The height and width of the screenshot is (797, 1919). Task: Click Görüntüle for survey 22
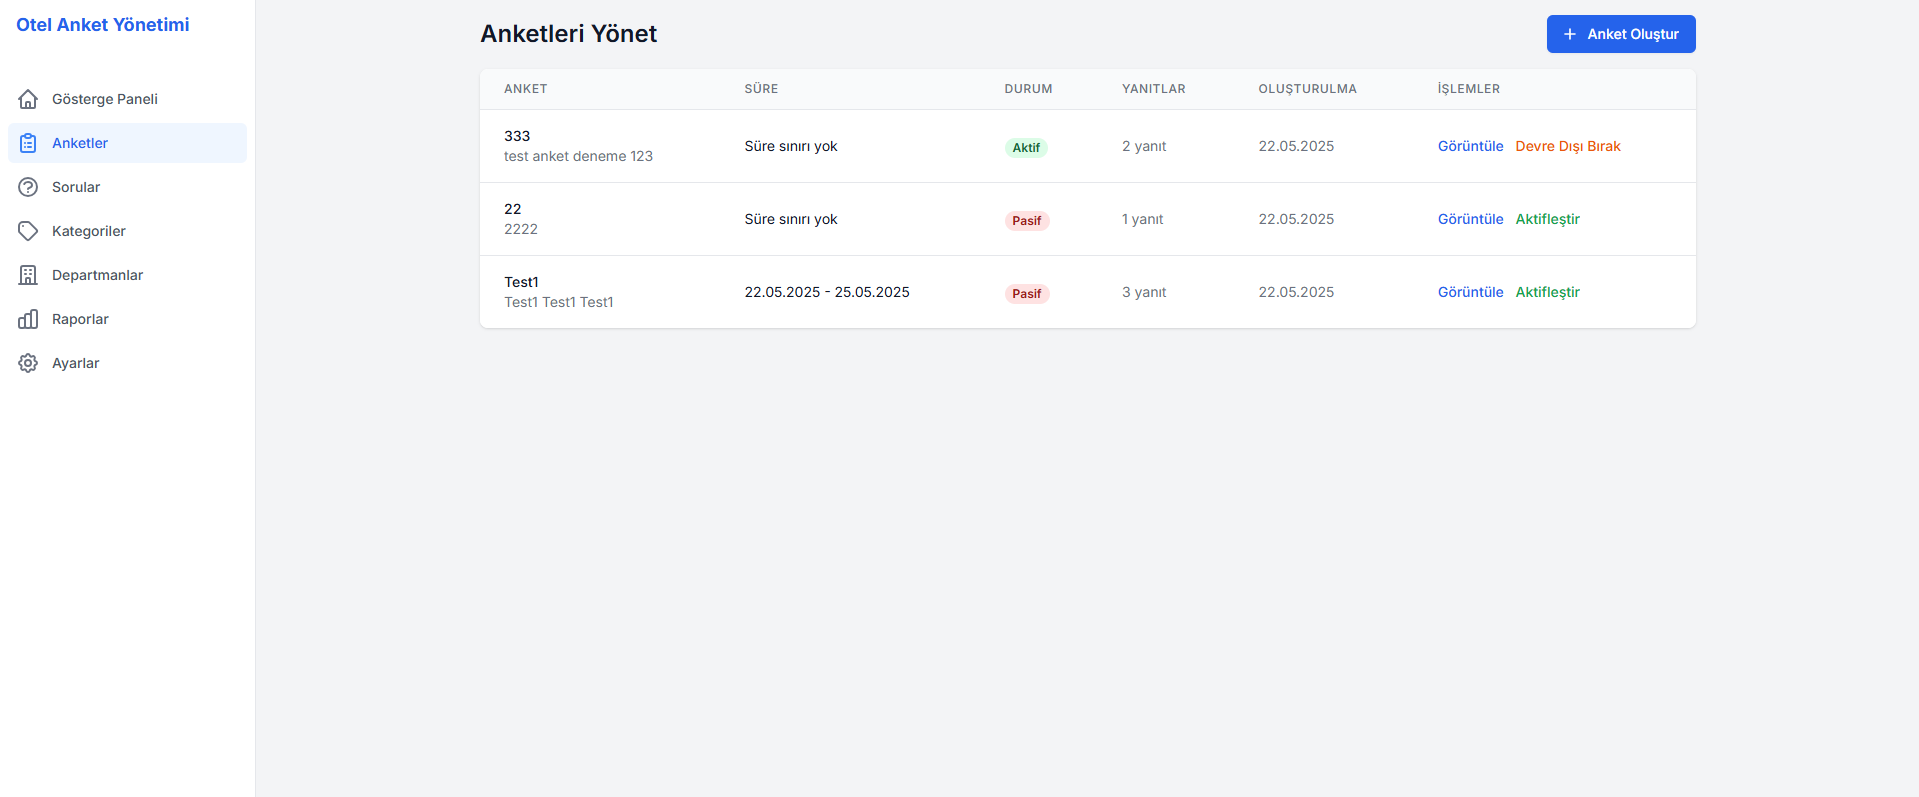pyautogui.click(x=1470, y=219)
